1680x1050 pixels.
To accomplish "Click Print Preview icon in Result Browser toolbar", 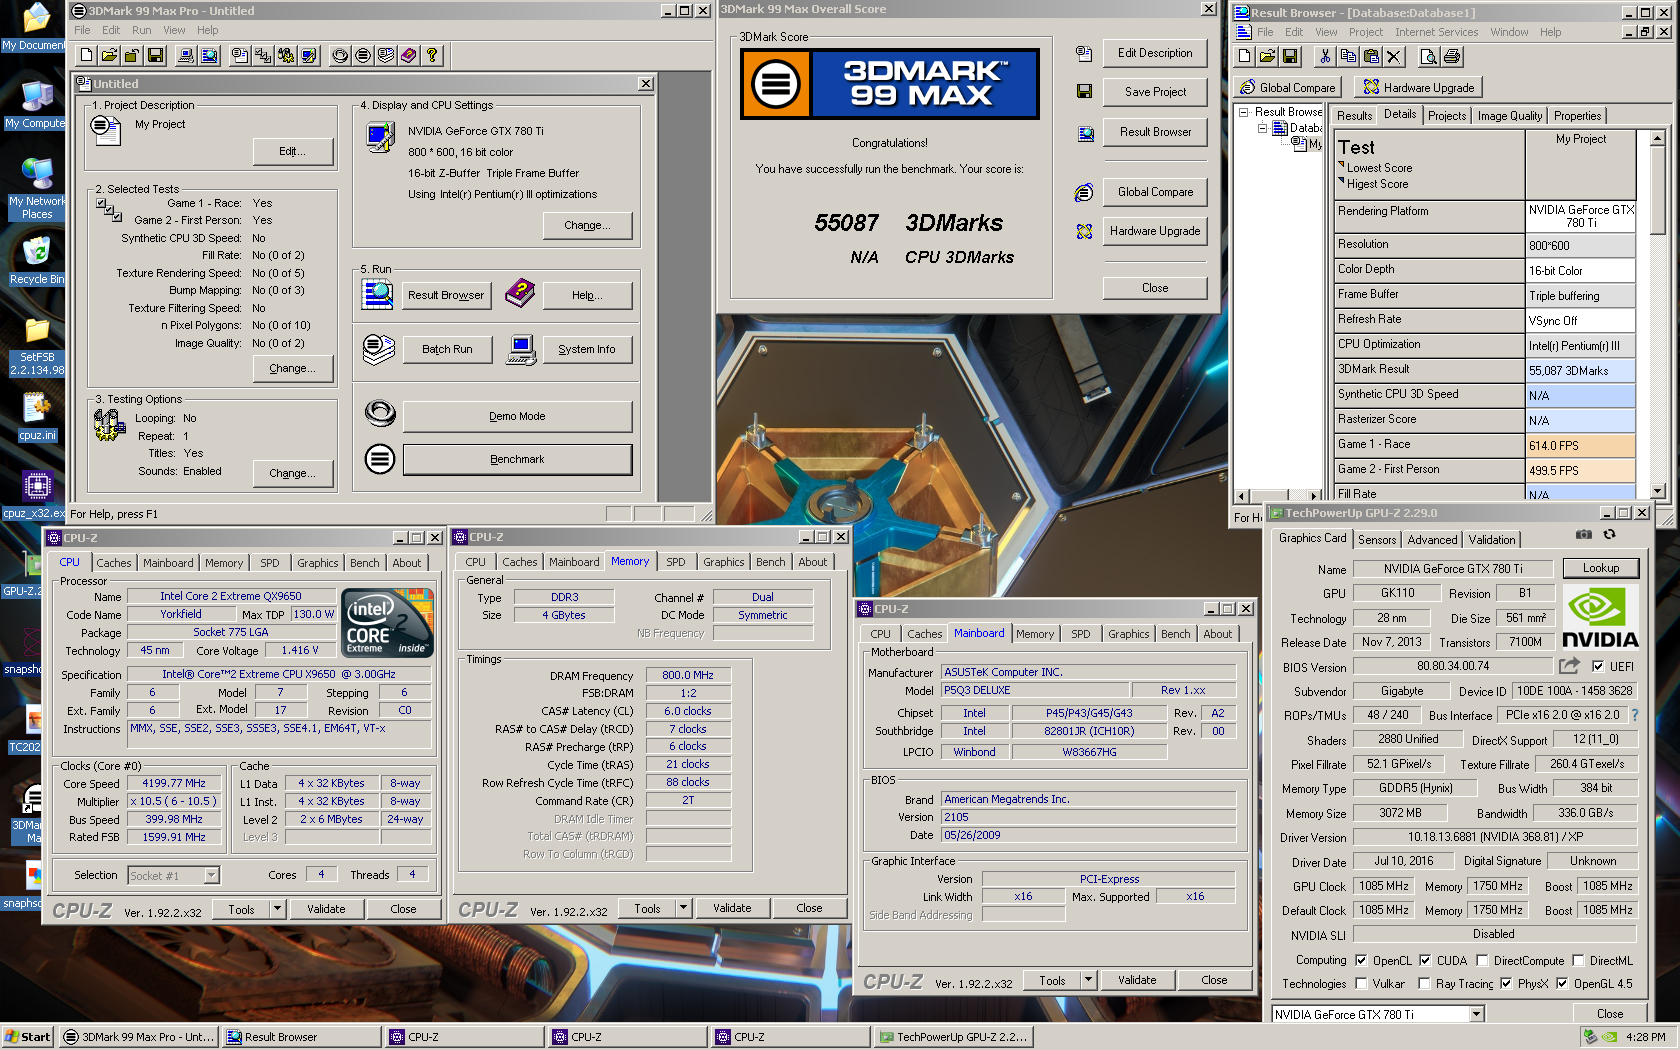I will 1429,56.
